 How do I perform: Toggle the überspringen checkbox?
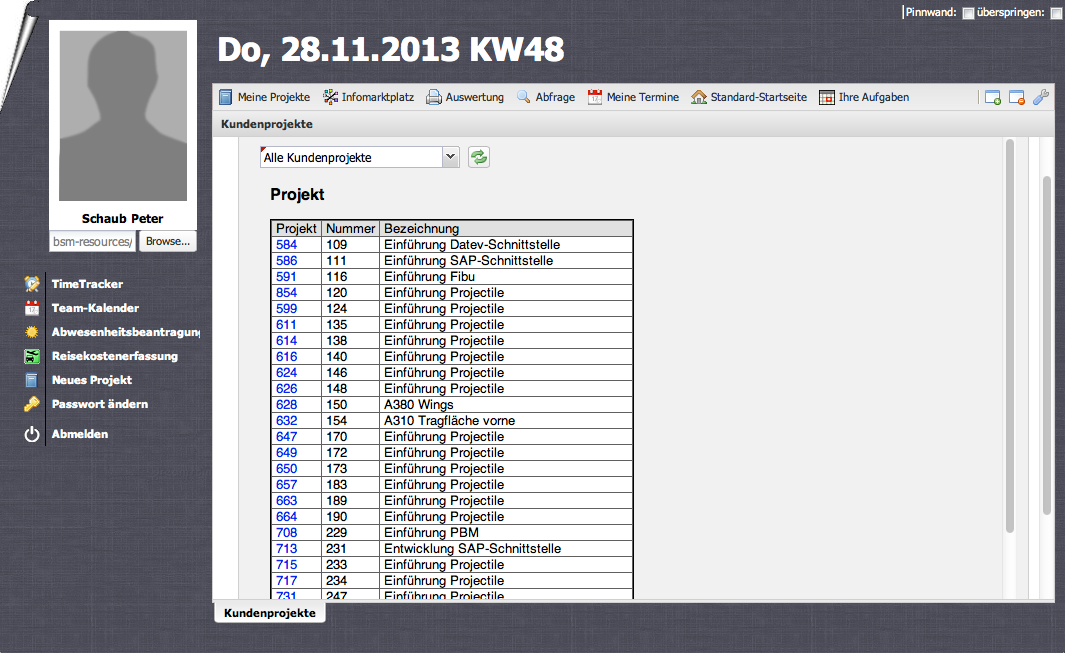tap(1056, 13)
